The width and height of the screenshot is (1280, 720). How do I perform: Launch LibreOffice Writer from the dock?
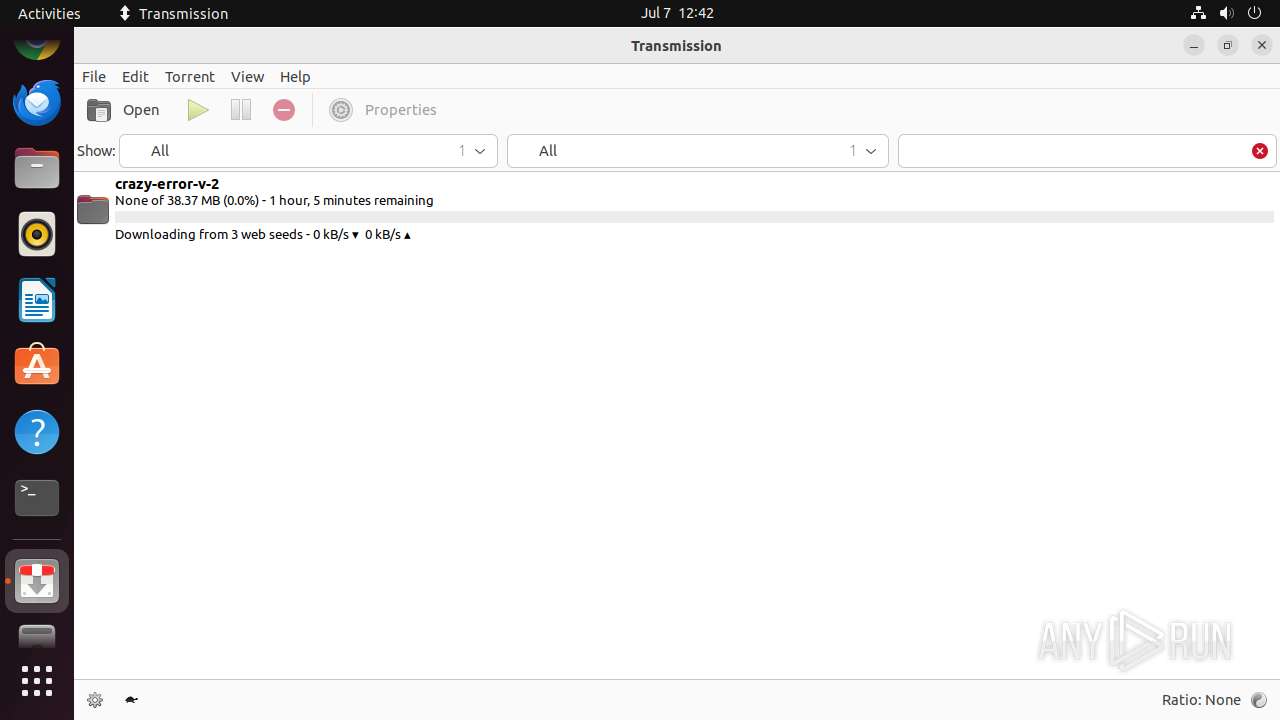pyautogui.click(x=37, y=300)
